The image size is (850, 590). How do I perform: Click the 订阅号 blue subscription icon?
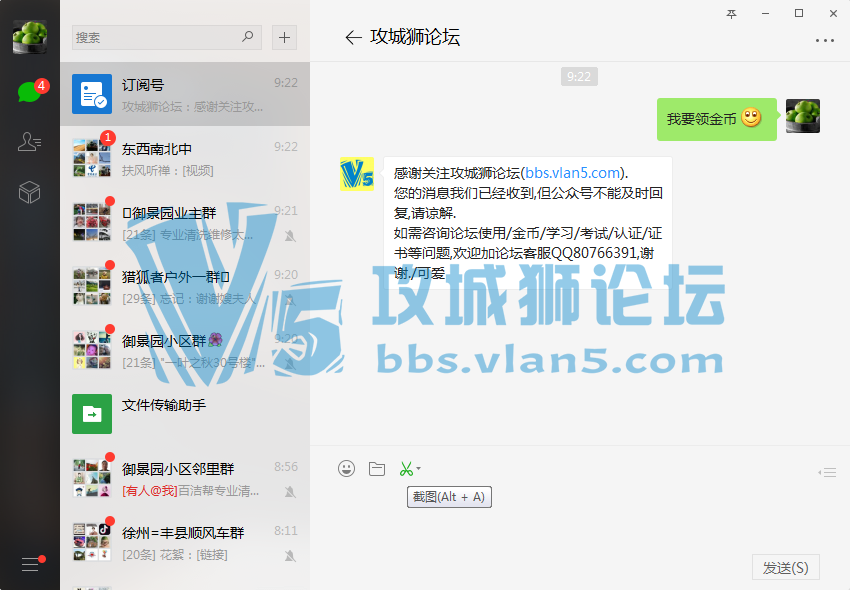(92, 94)
